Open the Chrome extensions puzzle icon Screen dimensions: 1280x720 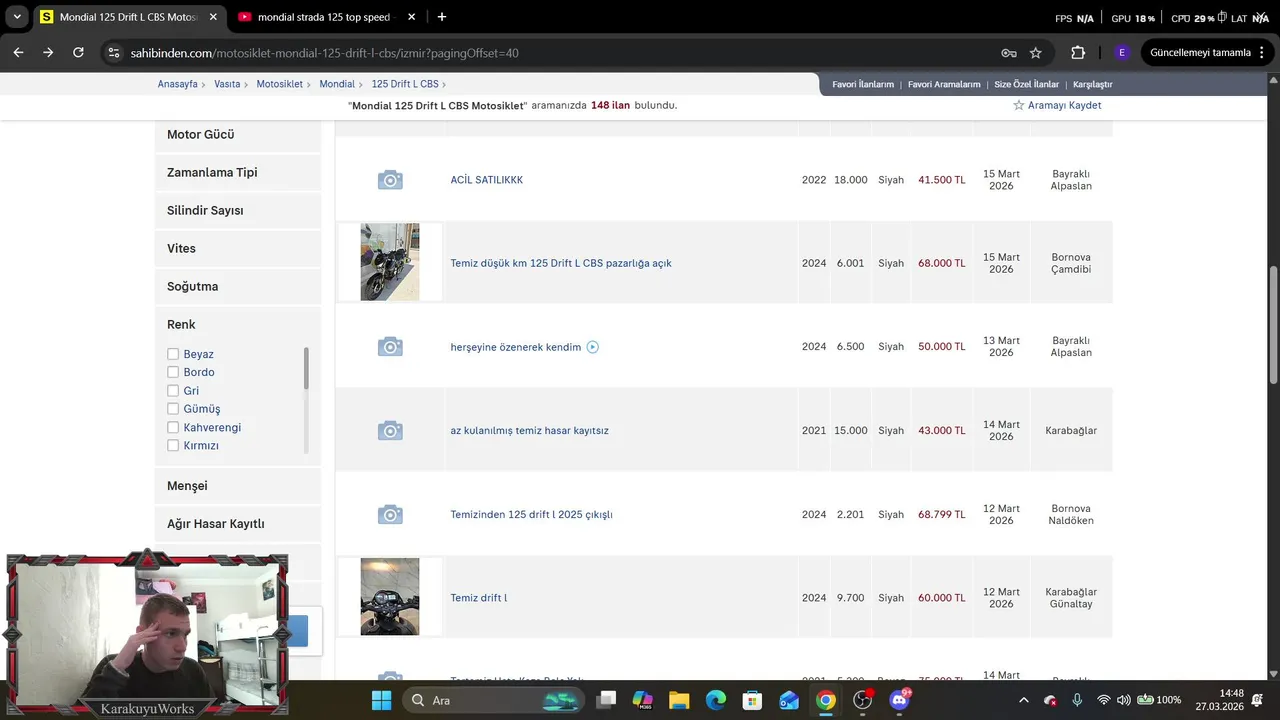pyautogui.click(x=1078, y=53)
